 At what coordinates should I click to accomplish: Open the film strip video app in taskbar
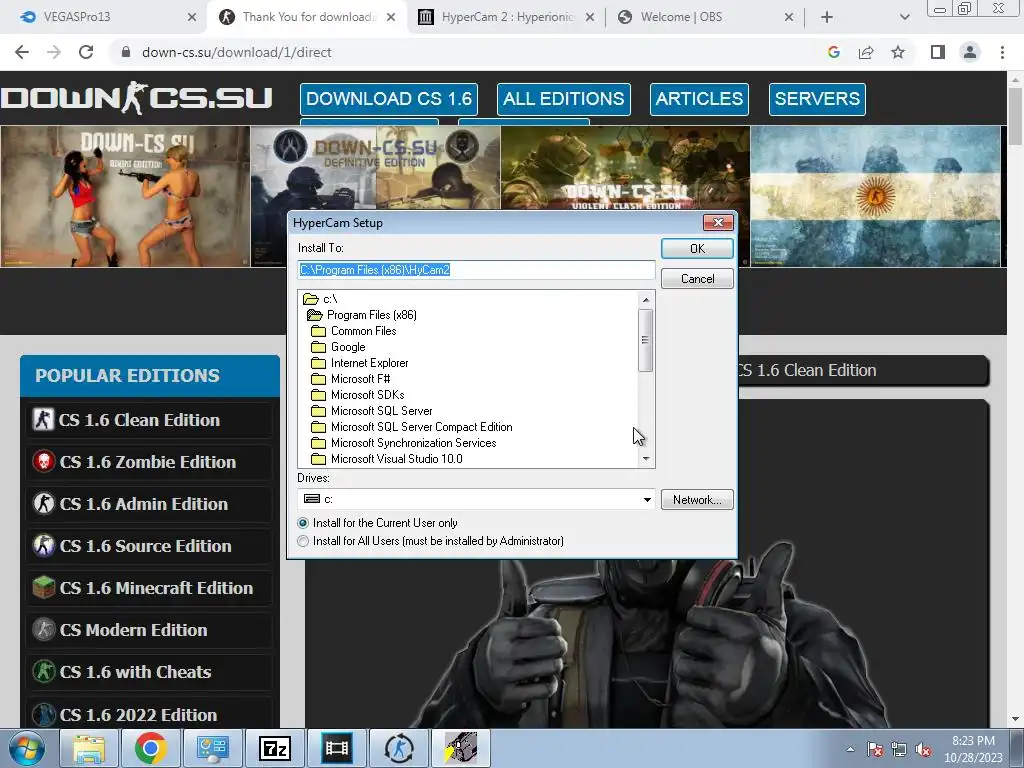point(337,748)
